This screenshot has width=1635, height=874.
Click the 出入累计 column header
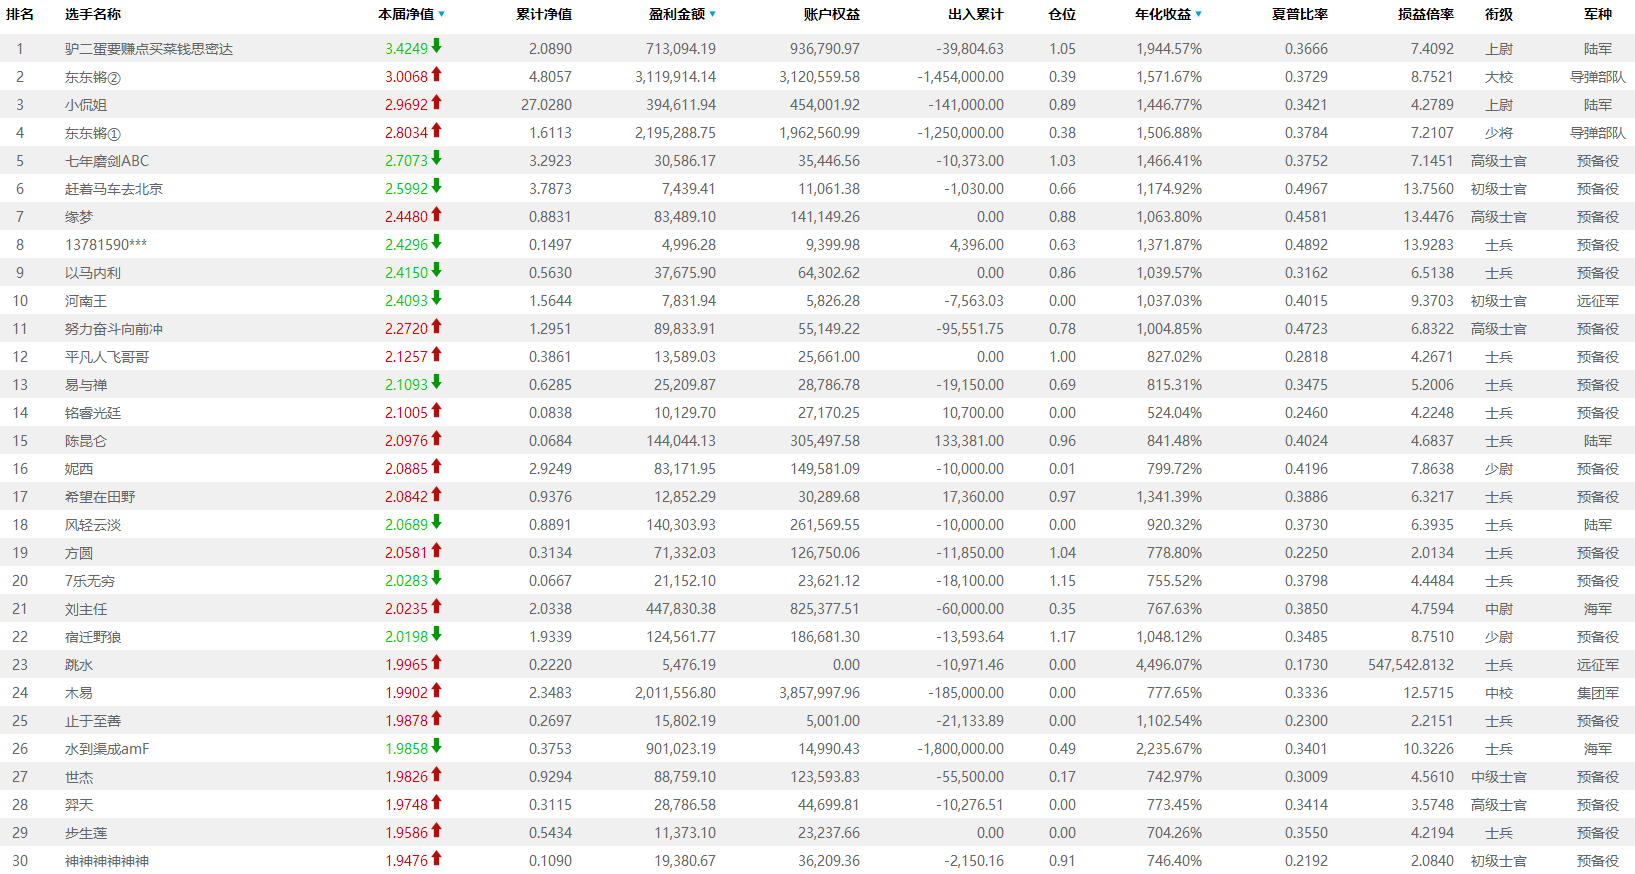(x=976, y=14)
